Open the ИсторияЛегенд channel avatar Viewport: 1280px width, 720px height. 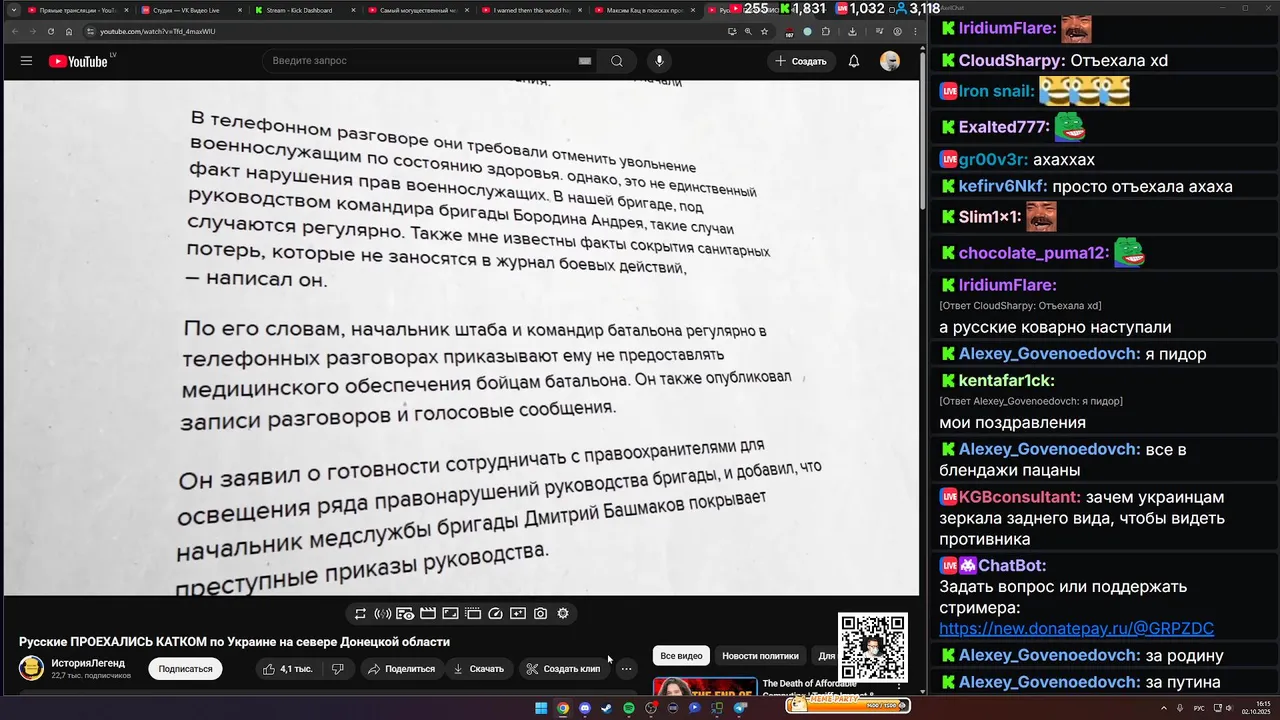(x=31, y=668)
